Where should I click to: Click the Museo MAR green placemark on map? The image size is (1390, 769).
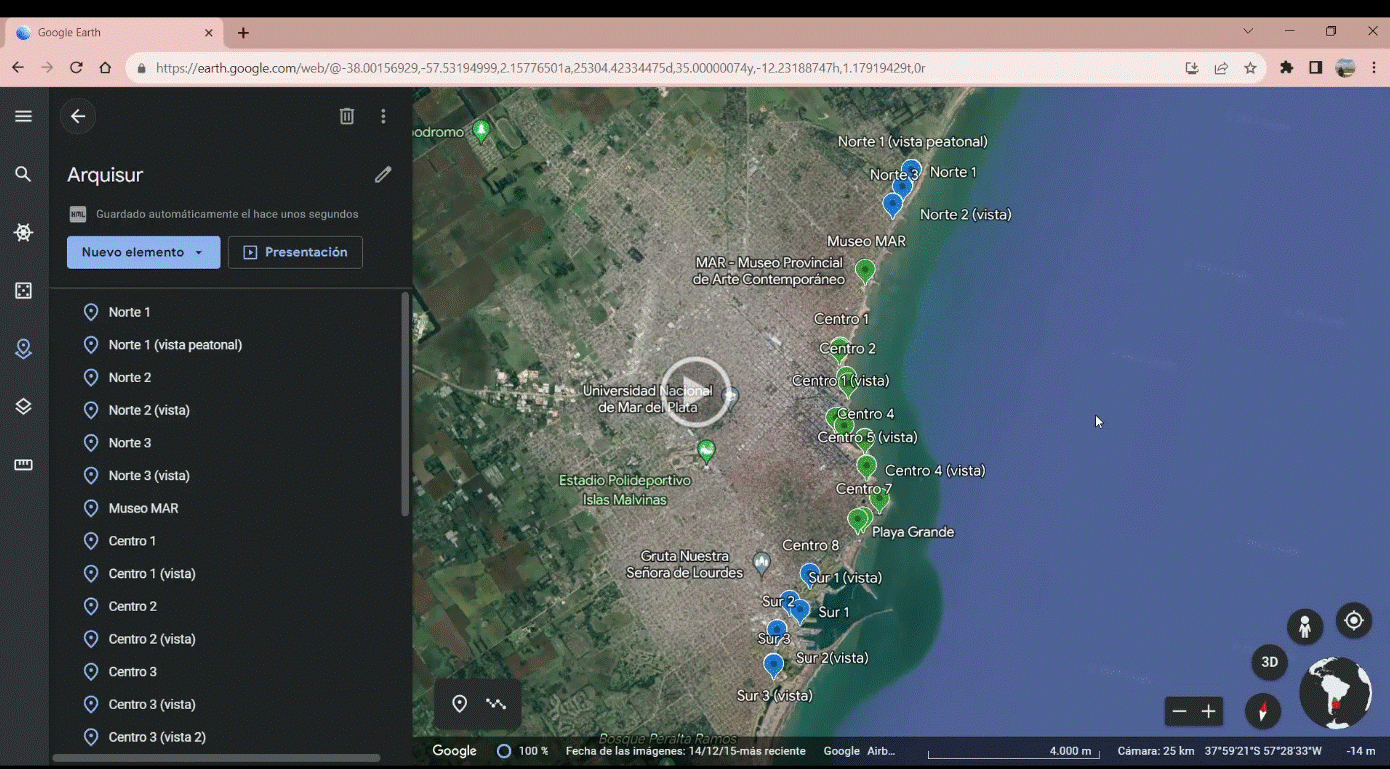point(865,270)
